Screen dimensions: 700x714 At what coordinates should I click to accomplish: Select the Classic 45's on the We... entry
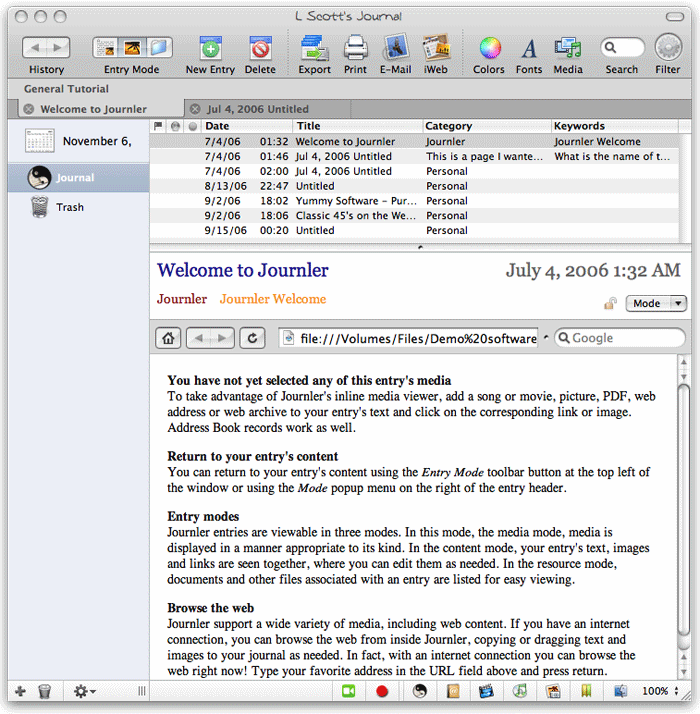[414, 216]
